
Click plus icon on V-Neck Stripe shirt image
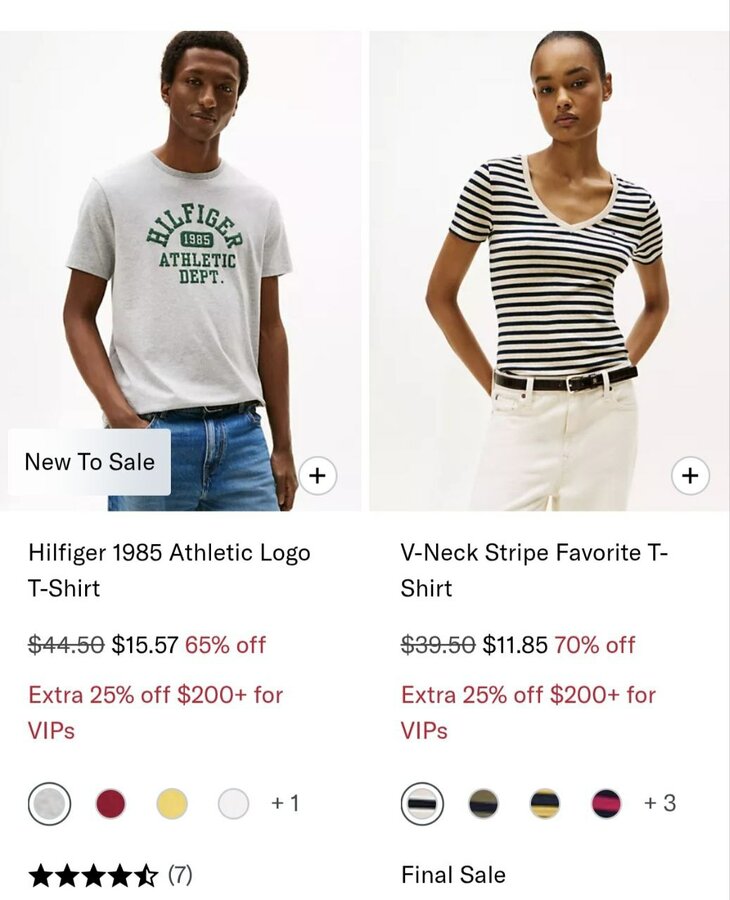[689, 476]
